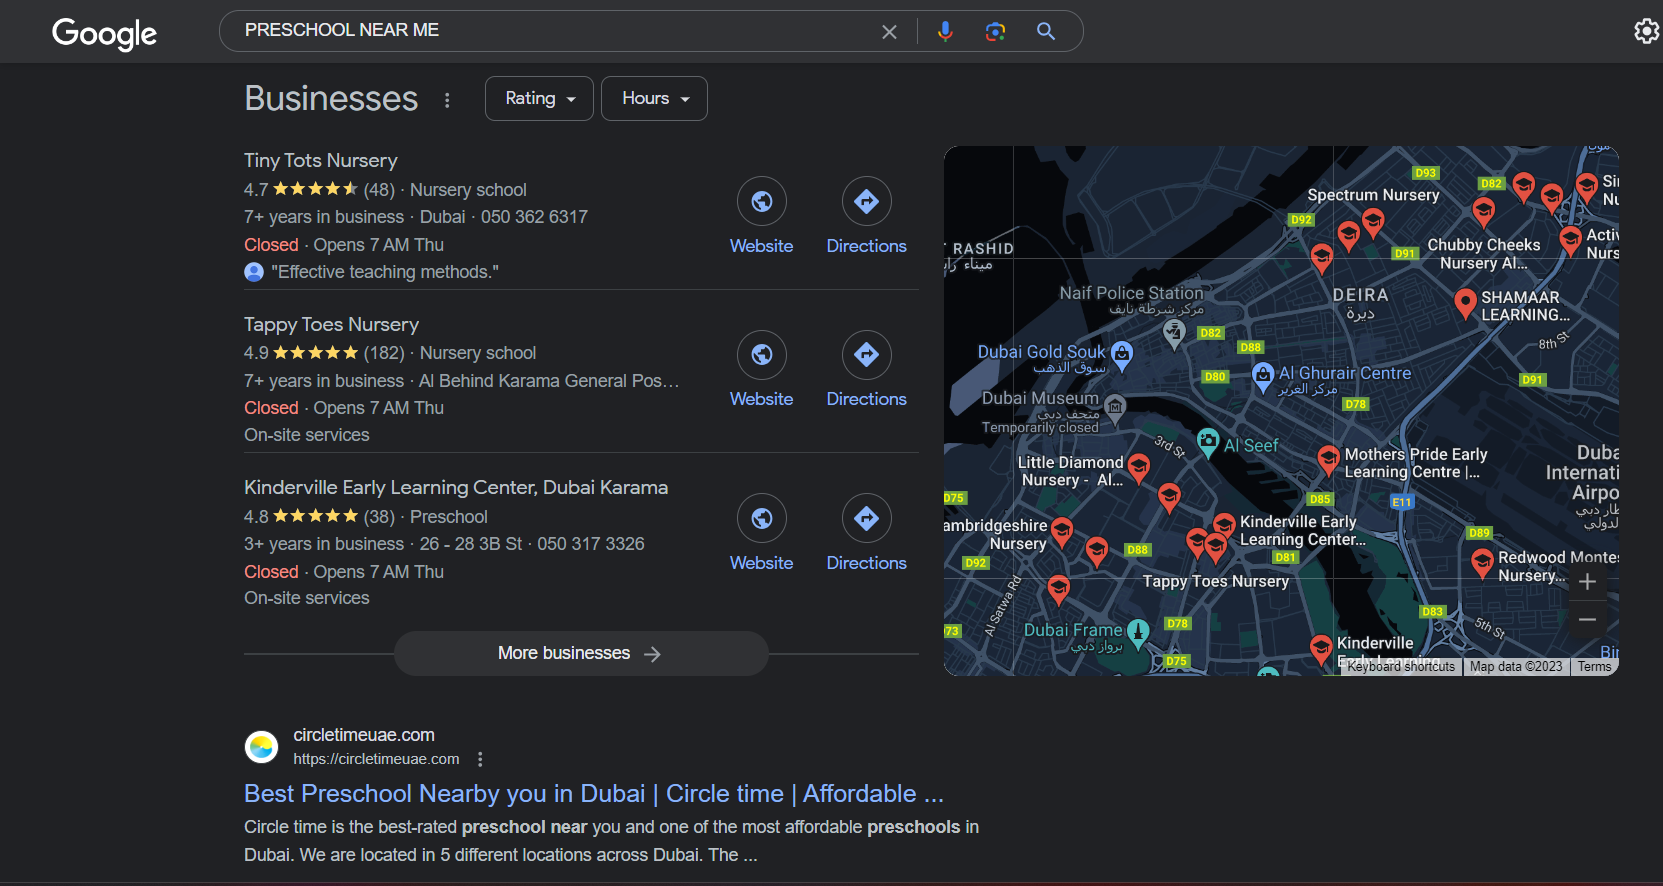Viewport: 1663px width, 886px height.
Task: Select the SHAMAAR LEARNING map pin
Action: [x=1465, y=301]
